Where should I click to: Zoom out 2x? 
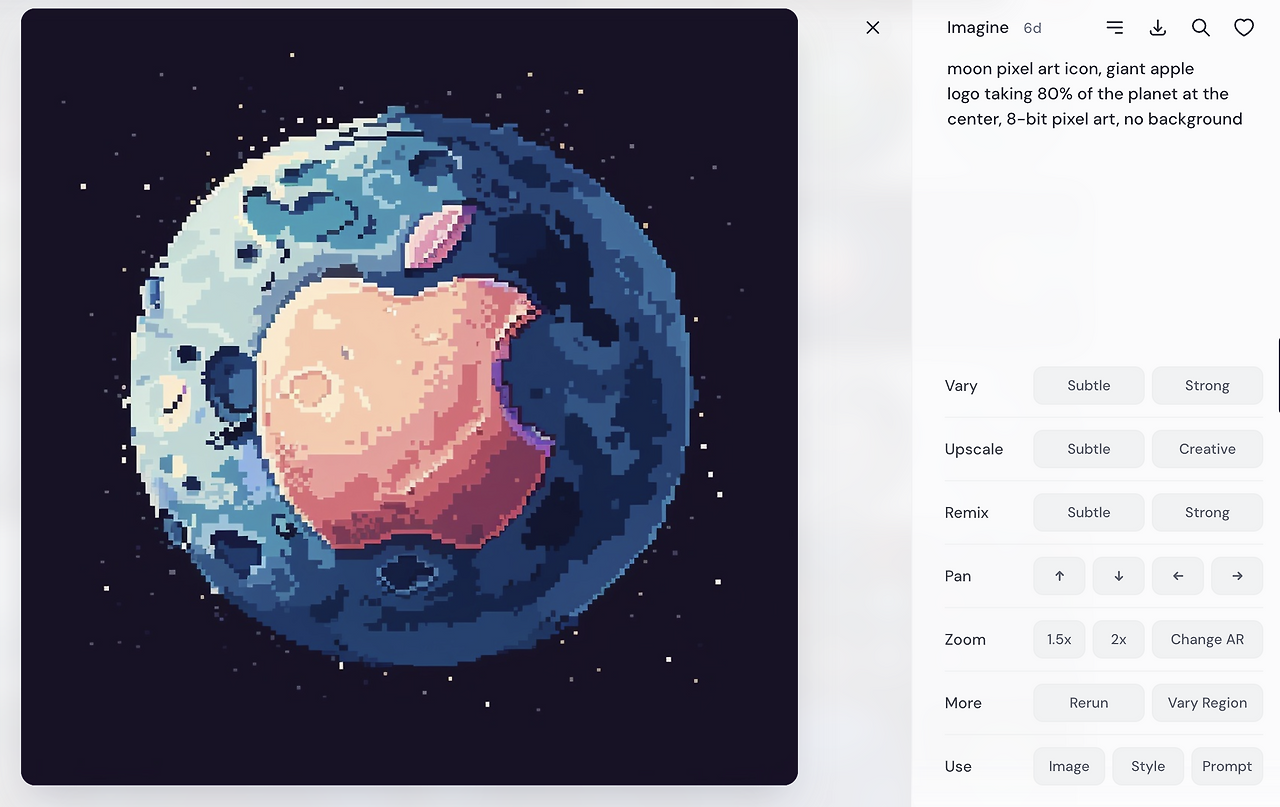click(1119, 640)
